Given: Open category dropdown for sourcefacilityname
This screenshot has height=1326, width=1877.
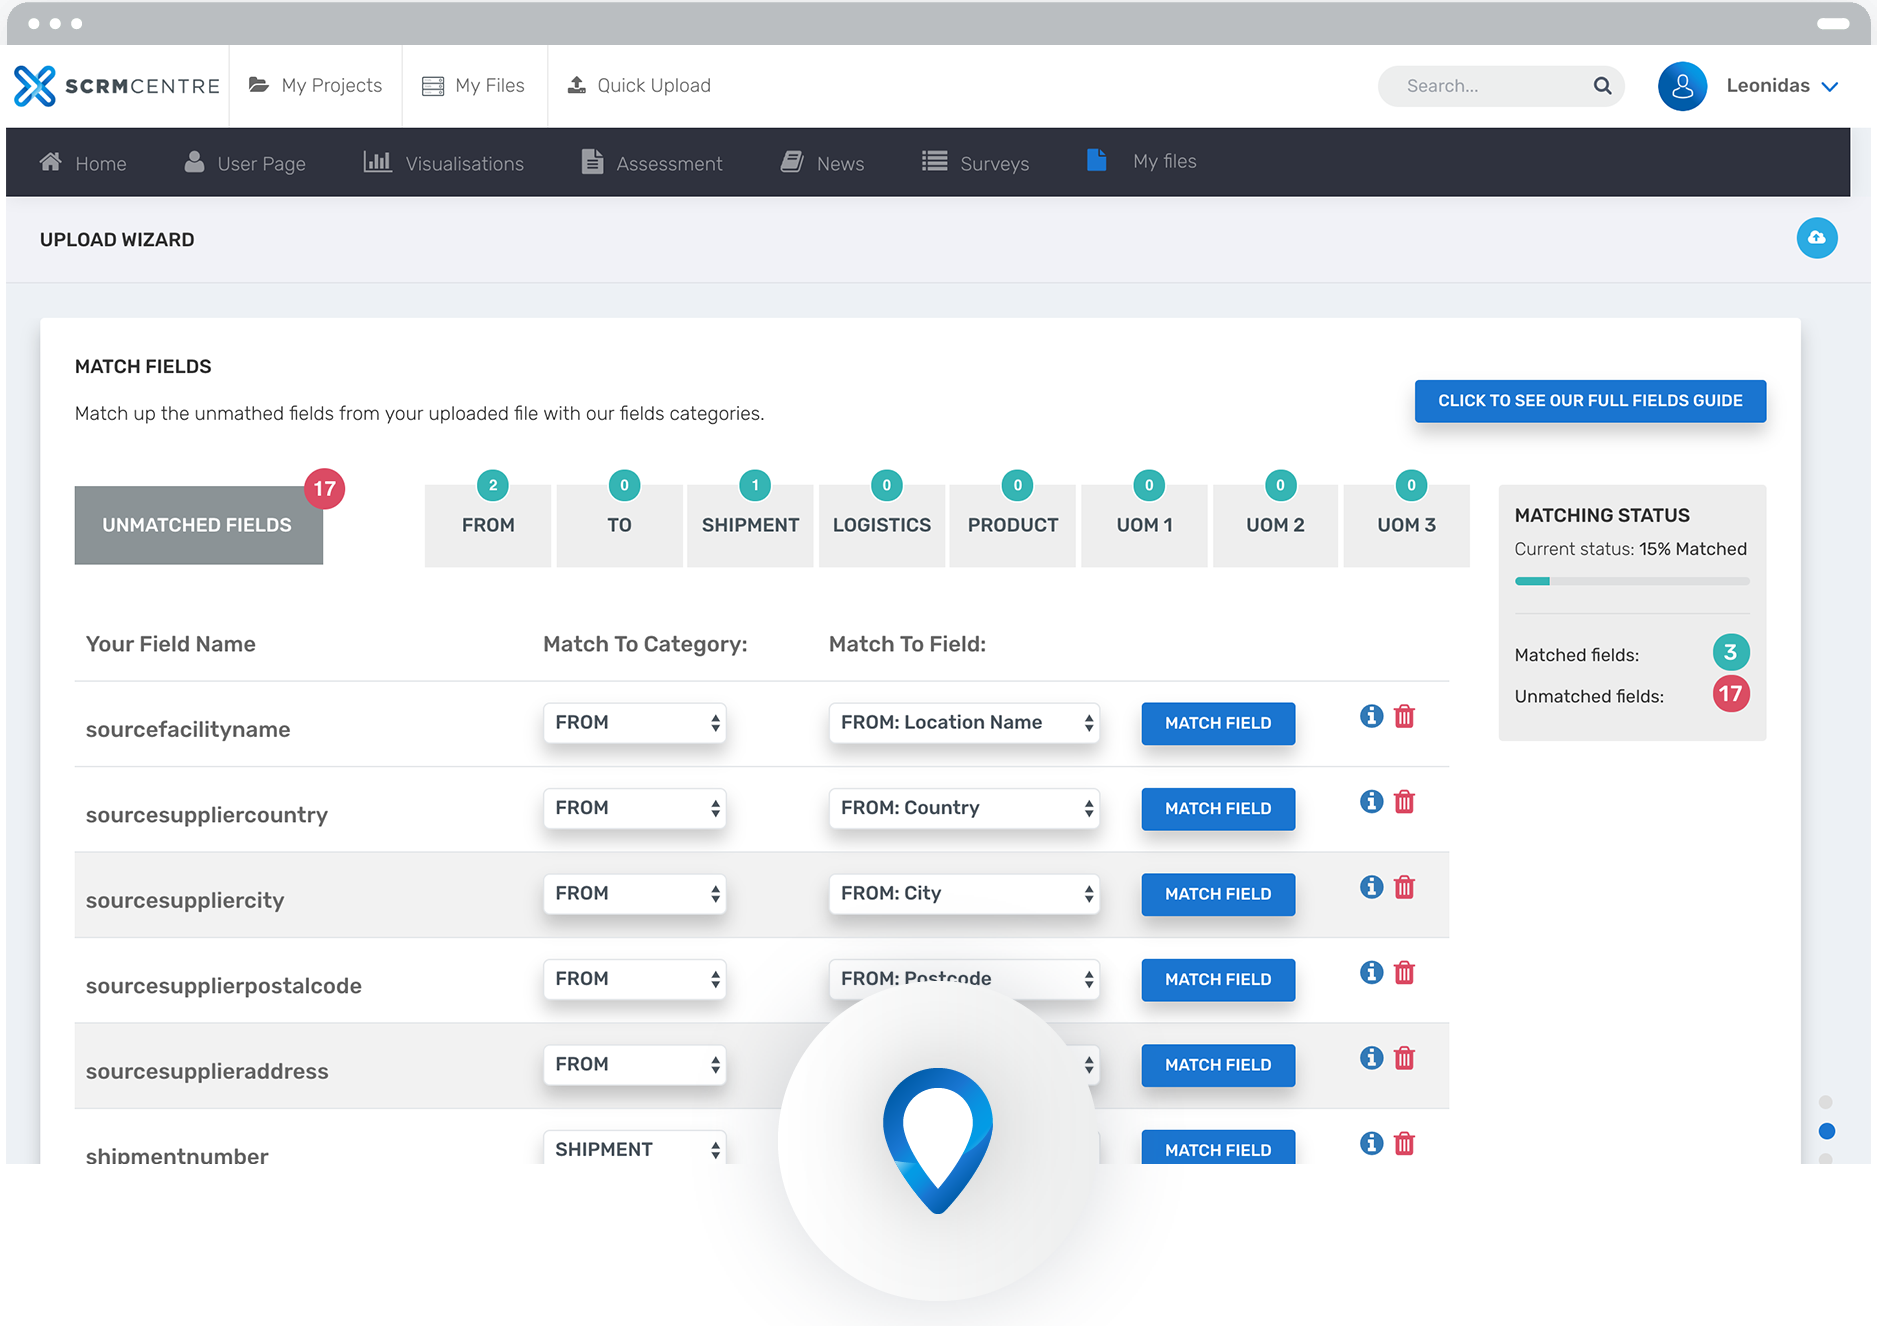Looking at the screenshot, I should click(634, 723).
